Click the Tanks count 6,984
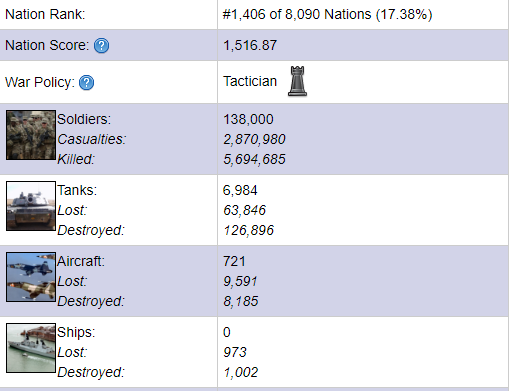The width and height of the screenshot is (509, 391). point(240,190)
